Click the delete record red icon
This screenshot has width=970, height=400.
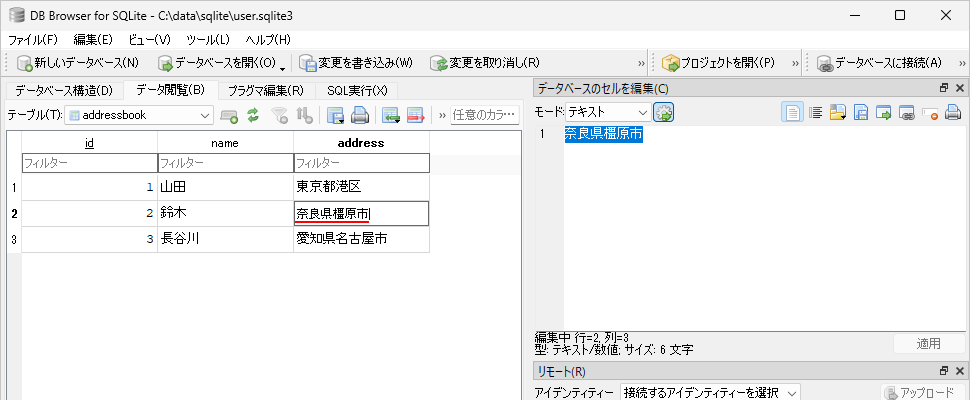pyautogui.click(x=415, y=114)
